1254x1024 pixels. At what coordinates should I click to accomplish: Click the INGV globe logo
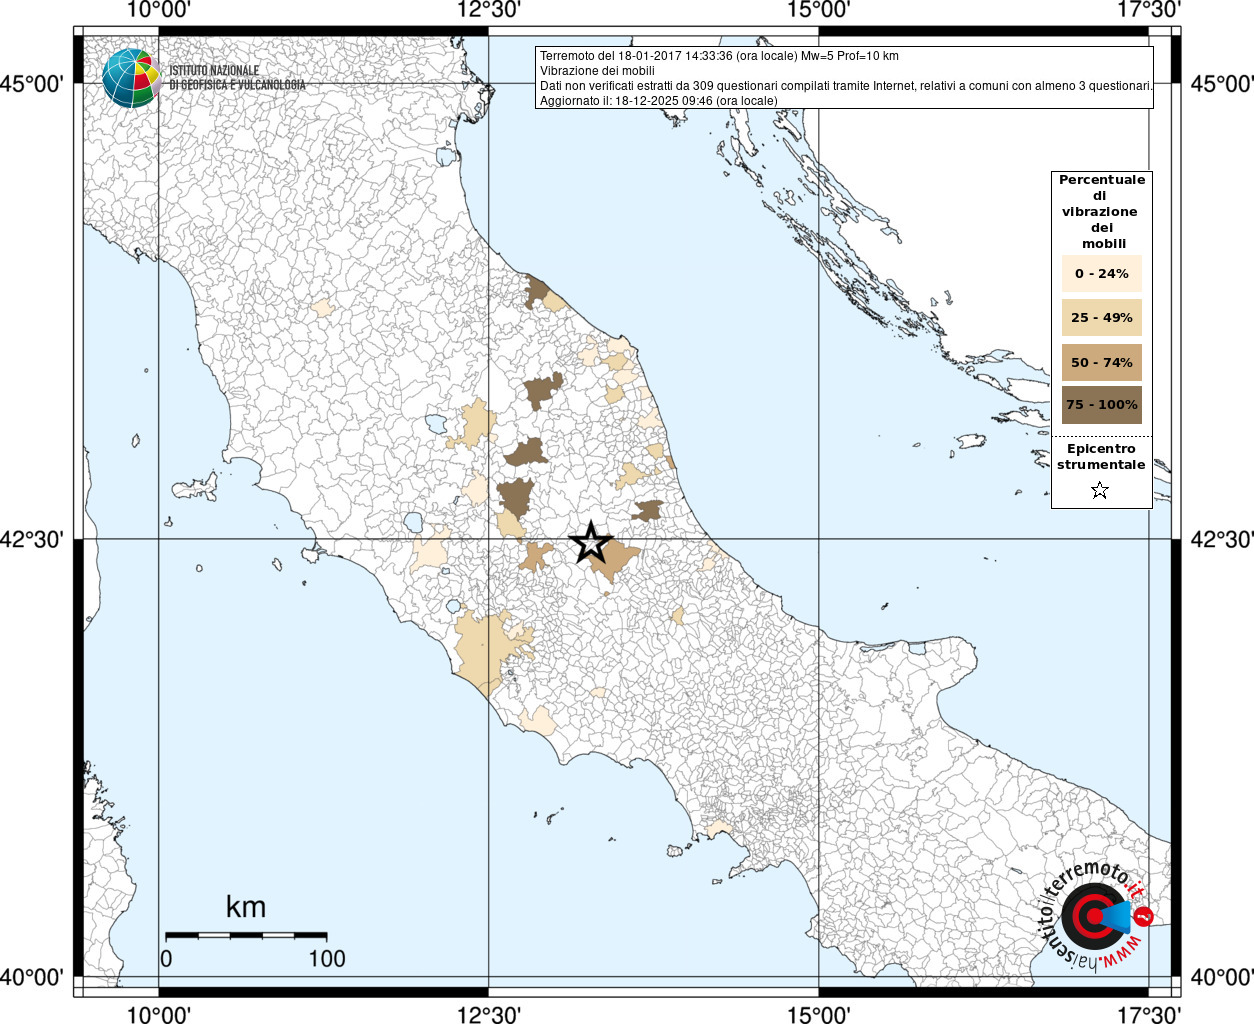click(131, 78)
